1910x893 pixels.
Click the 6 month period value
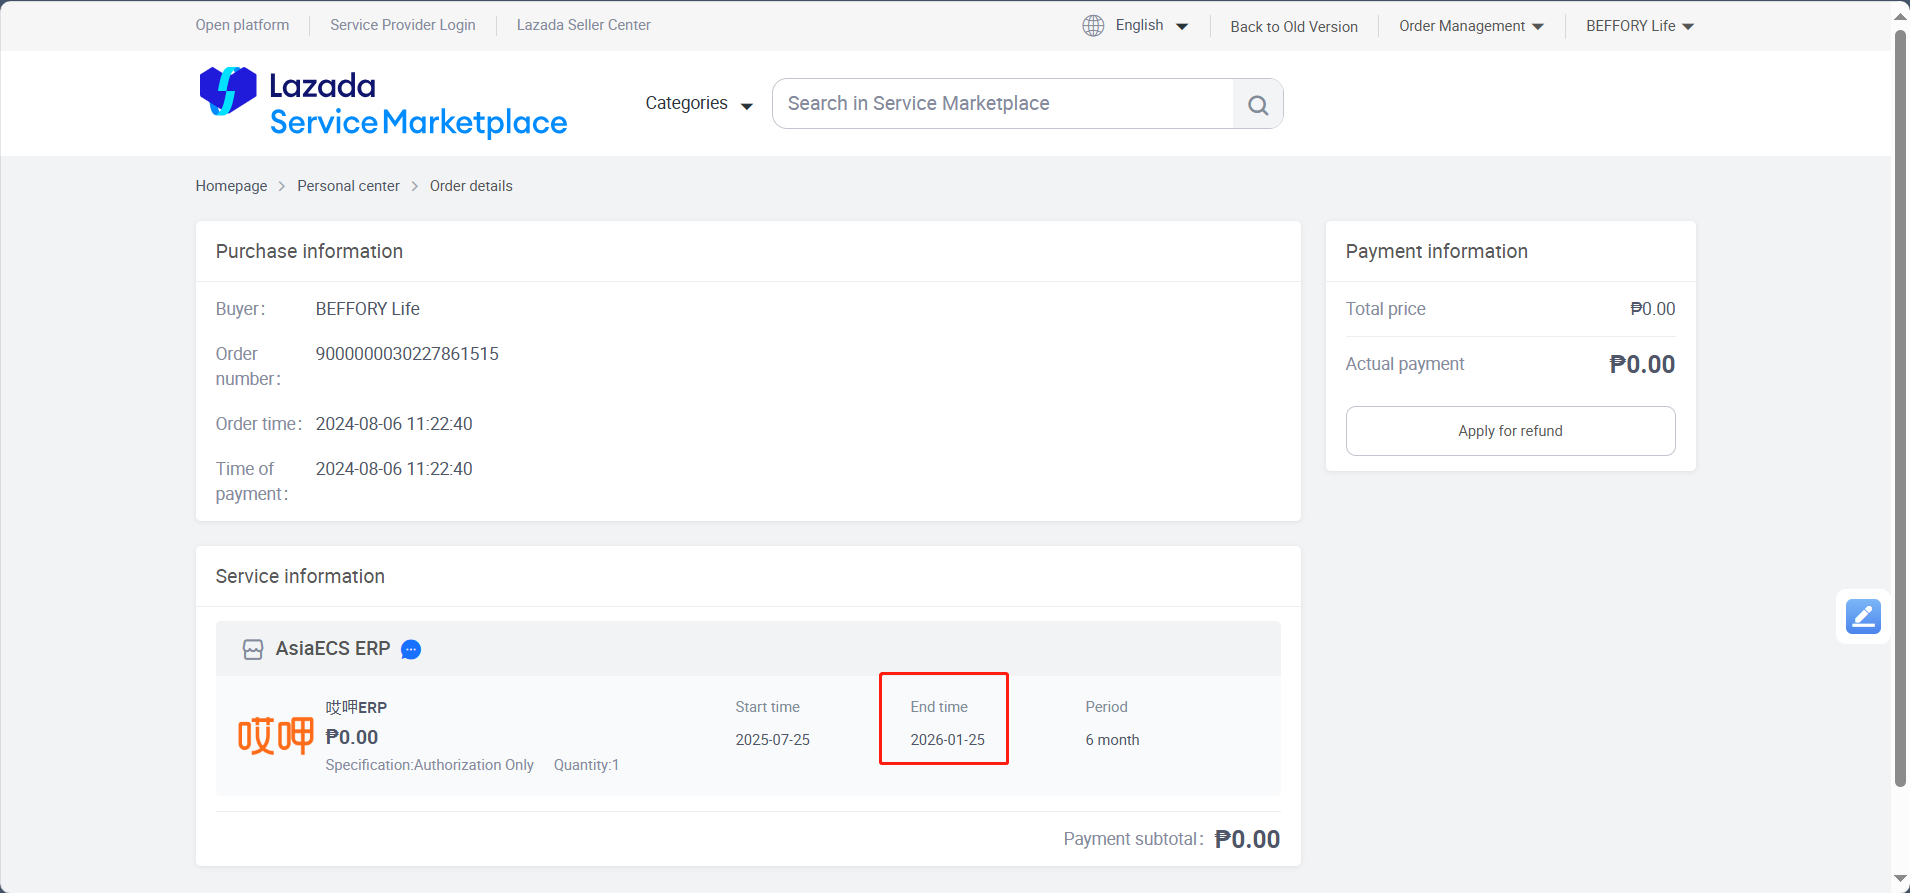(x=1112, y=740)
